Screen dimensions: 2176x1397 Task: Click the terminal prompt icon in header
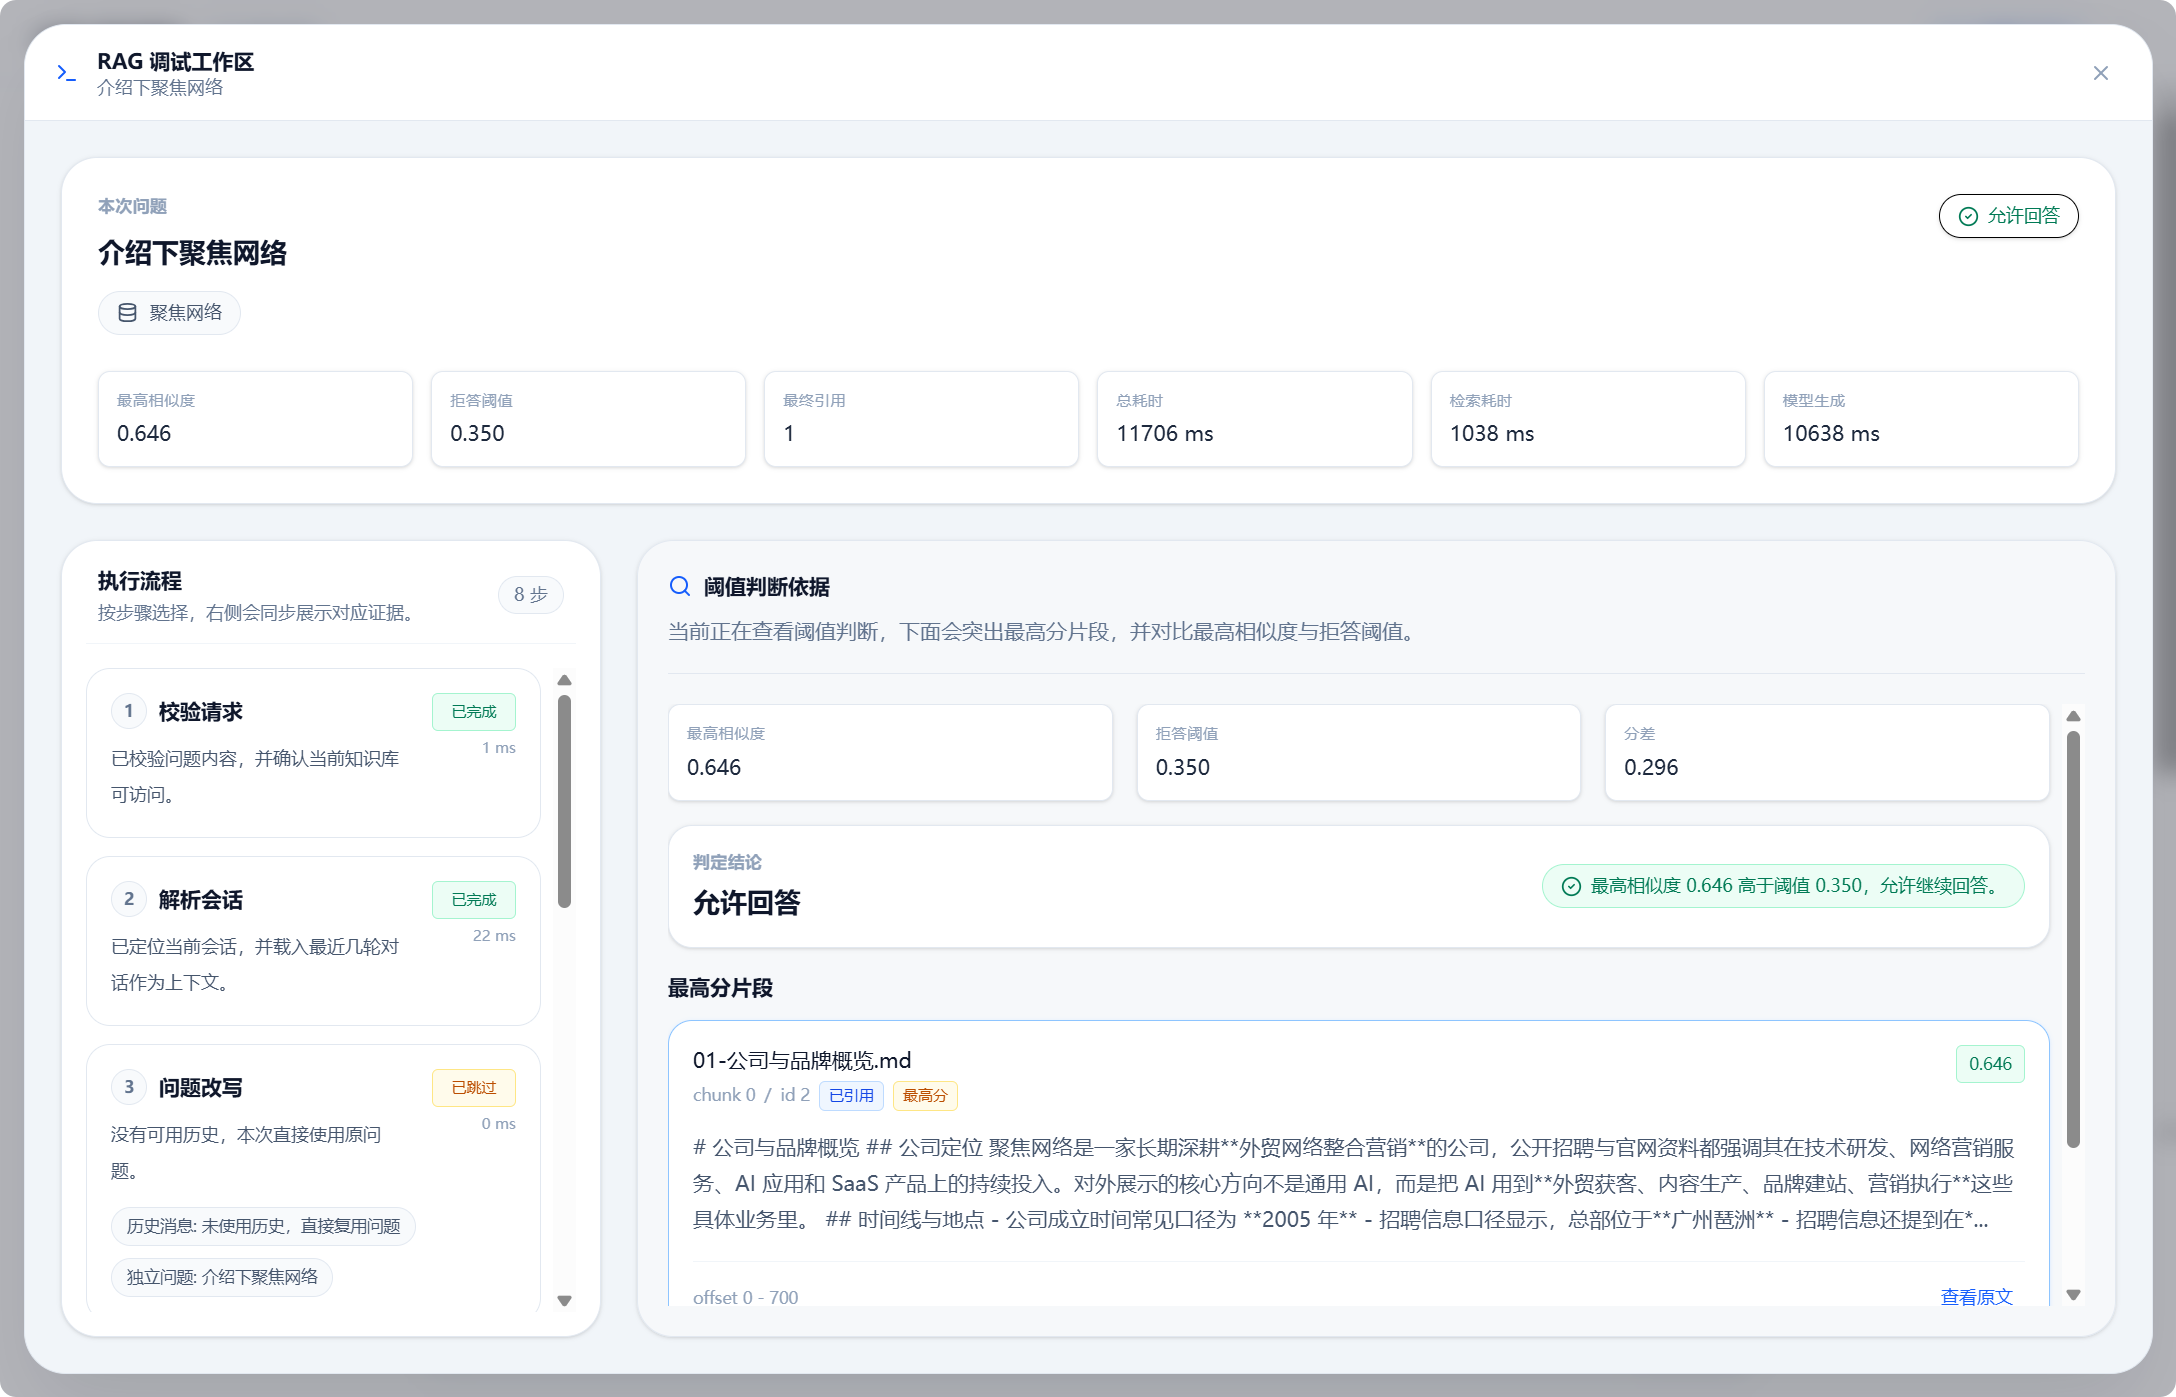66,73
